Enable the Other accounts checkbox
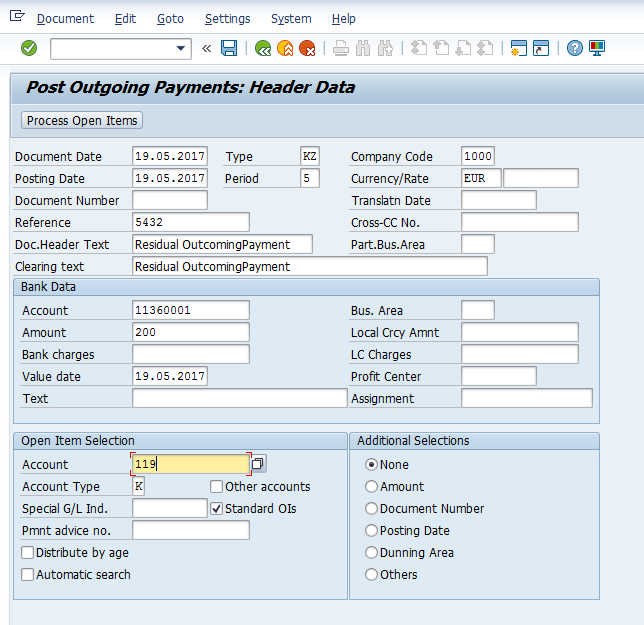The width and height of the screenshot is (644, 625). click(216, 487)
